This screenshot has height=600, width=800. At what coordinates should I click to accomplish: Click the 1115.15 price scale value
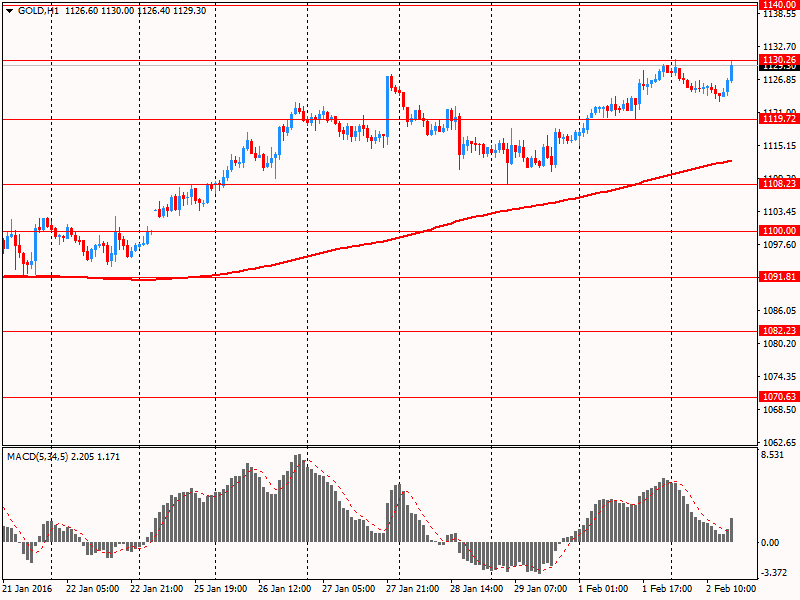point(779,146)
